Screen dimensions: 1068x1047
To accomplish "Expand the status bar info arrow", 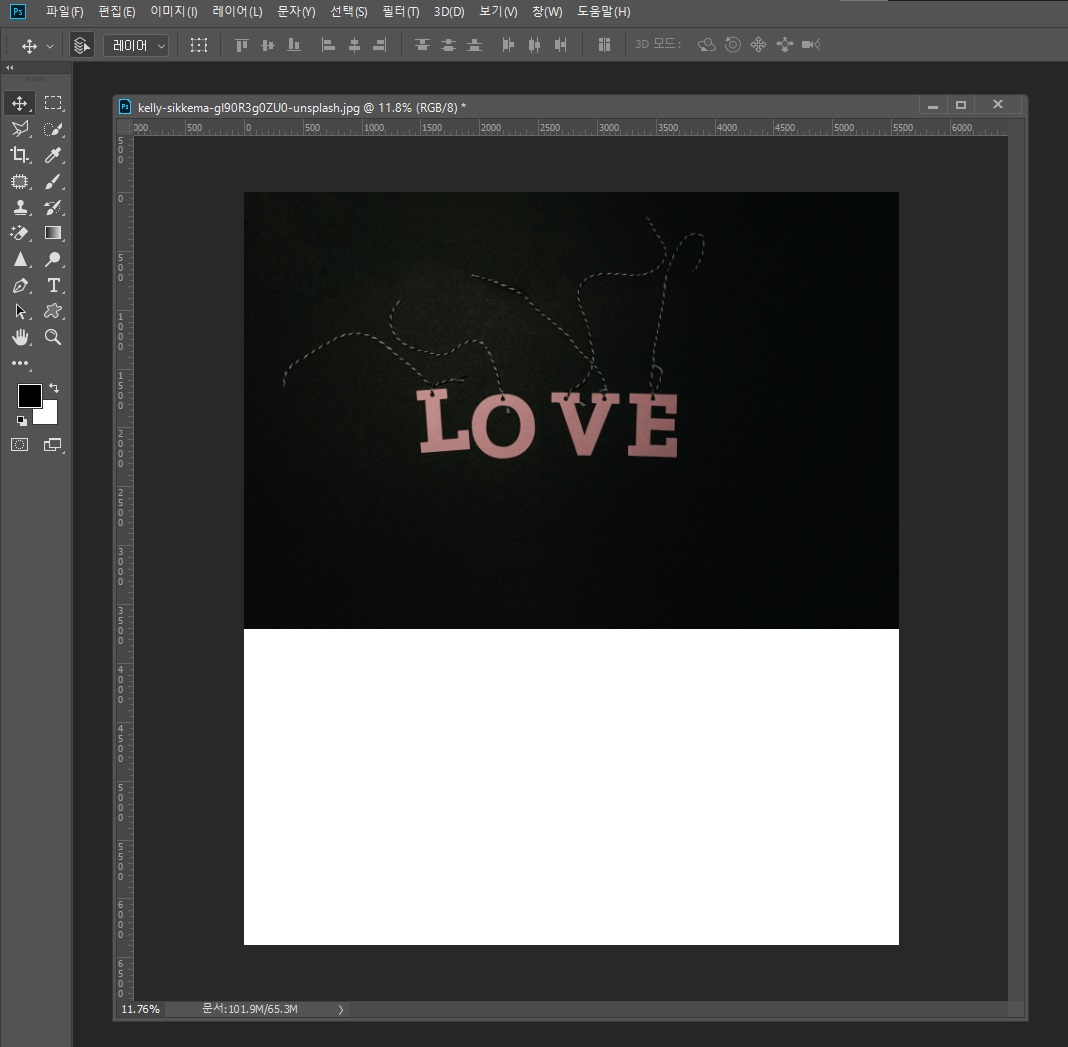I will 341,1010.
